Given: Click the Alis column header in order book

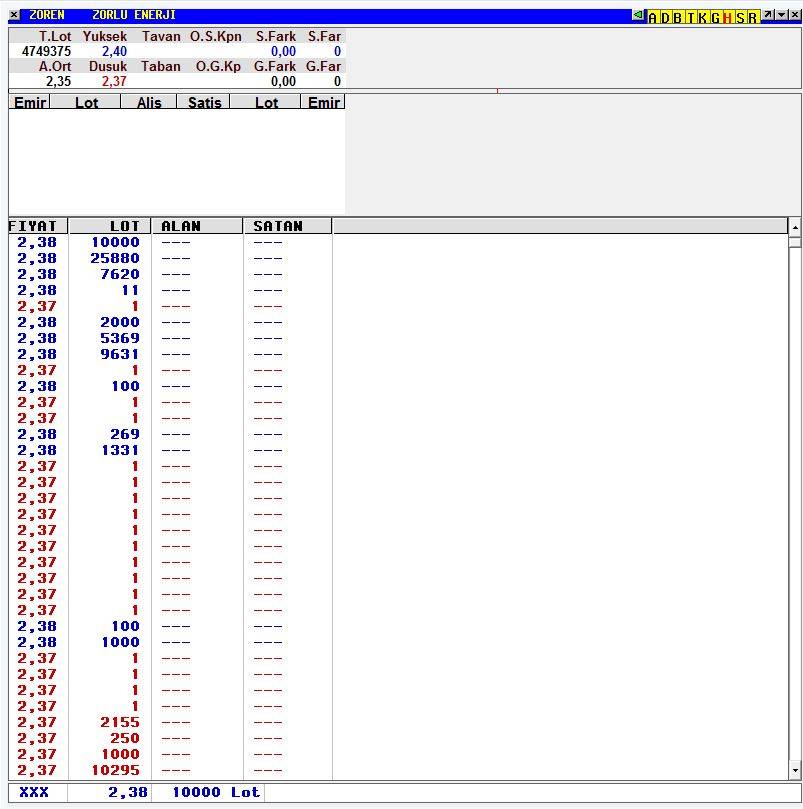Looking at the screenshot, I should 148,102.
